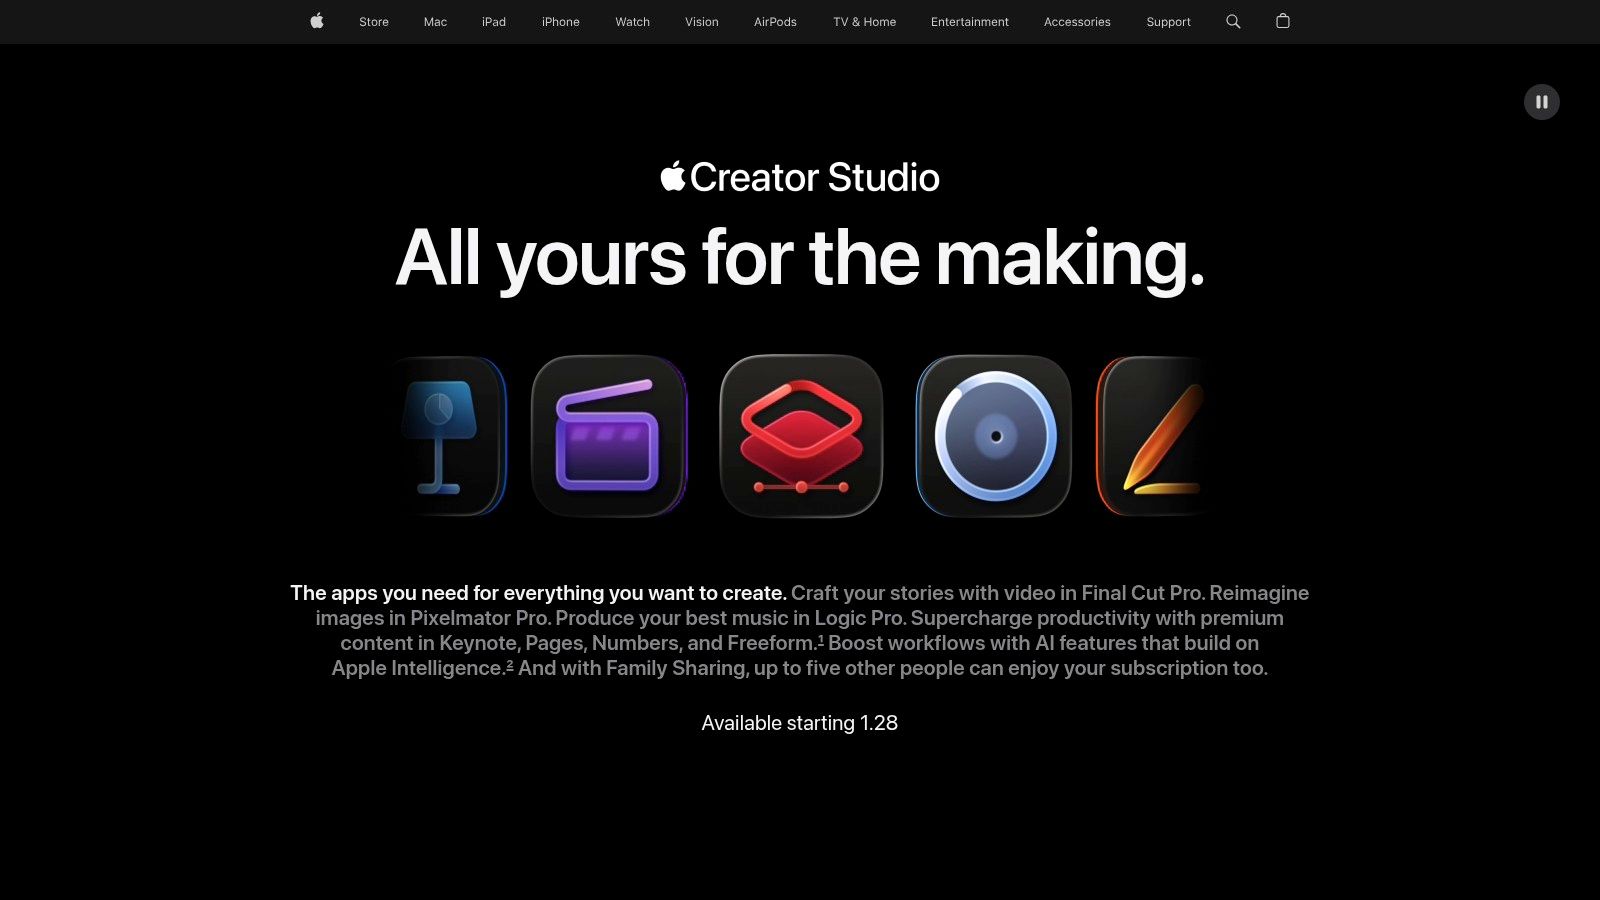Image resolution: width=1600 pixels, height=900 pixels.
Task: Select Watch in the top navigation
Action: (632, 21)
